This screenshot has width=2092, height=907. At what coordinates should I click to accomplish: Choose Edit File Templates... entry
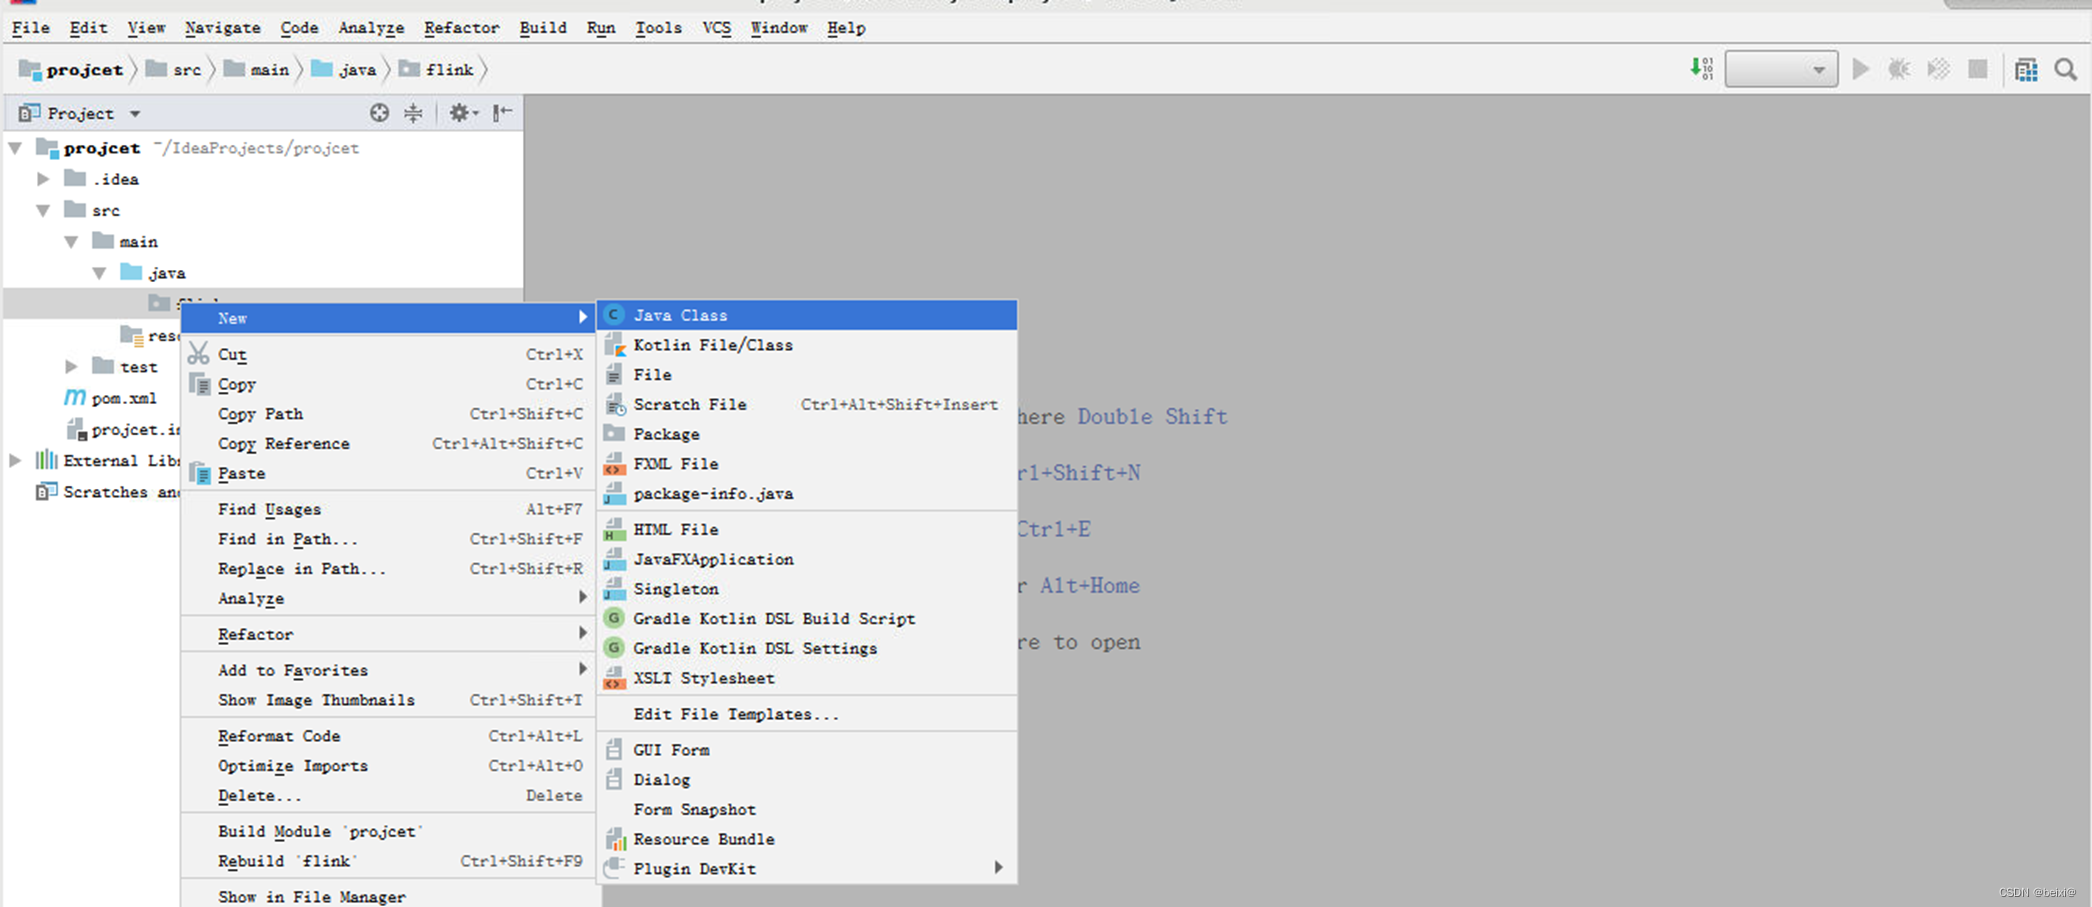click(807, 714)
